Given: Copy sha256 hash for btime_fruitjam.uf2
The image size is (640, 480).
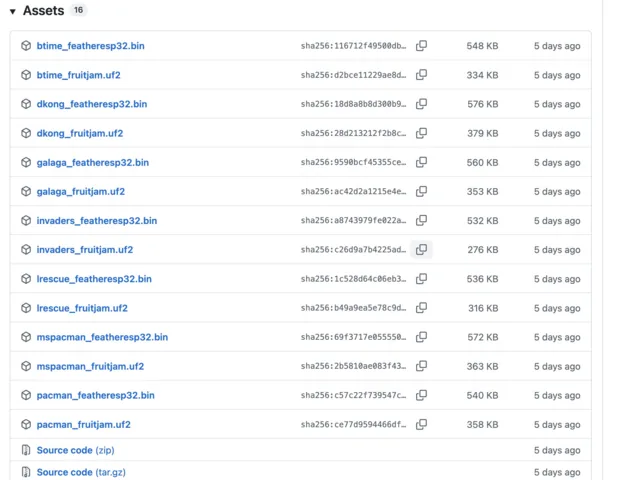Looking at the screenshot, I should tap(421, 75).
